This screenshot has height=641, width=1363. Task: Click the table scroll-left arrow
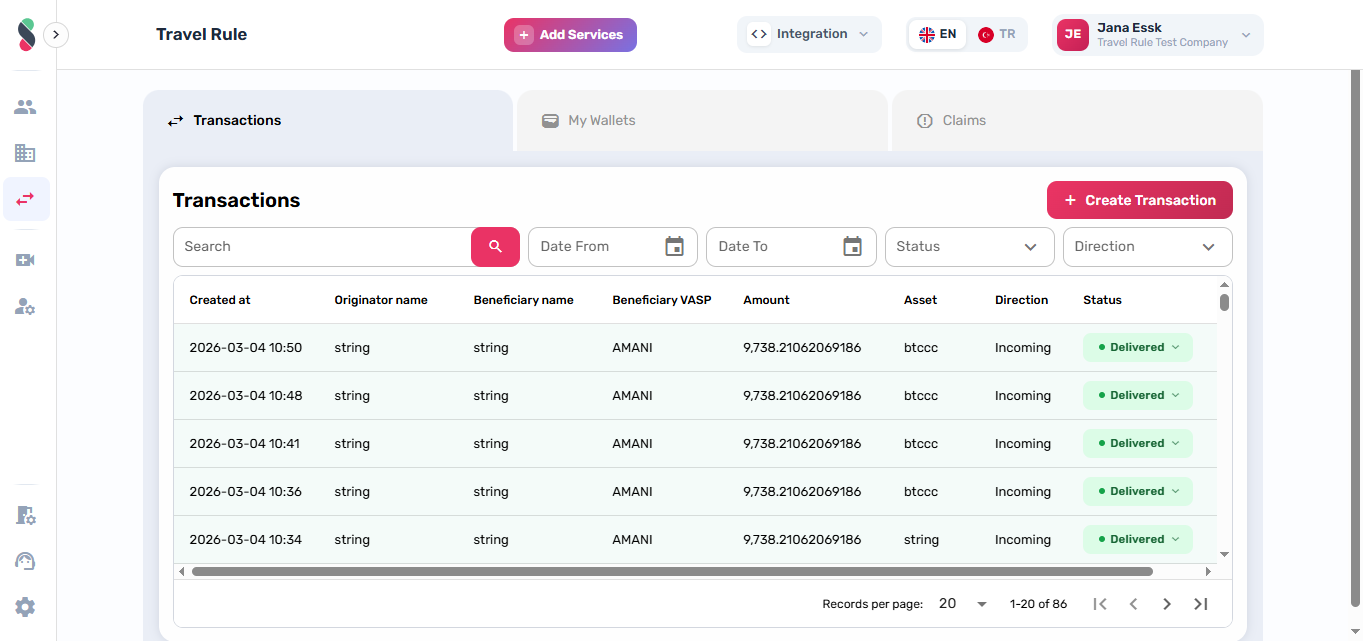pos(181,572)
